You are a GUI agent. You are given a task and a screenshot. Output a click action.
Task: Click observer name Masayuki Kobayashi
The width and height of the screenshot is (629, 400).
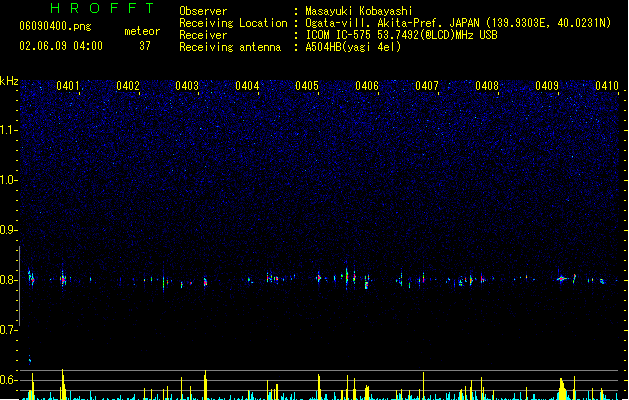point(359,11)
